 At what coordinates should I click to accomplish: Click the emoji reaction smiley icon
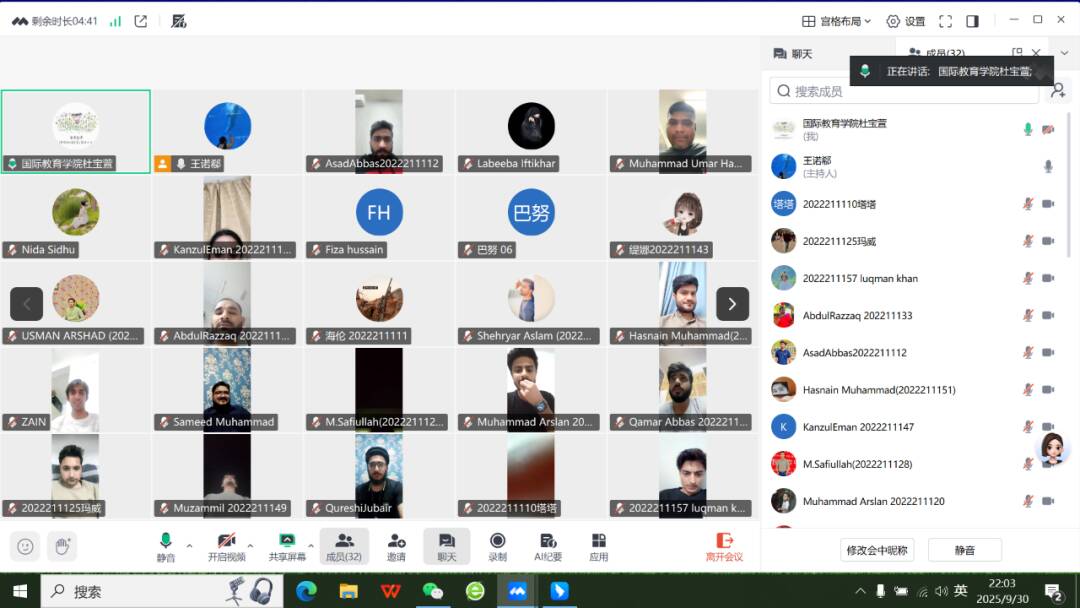(x=25, y=546)
